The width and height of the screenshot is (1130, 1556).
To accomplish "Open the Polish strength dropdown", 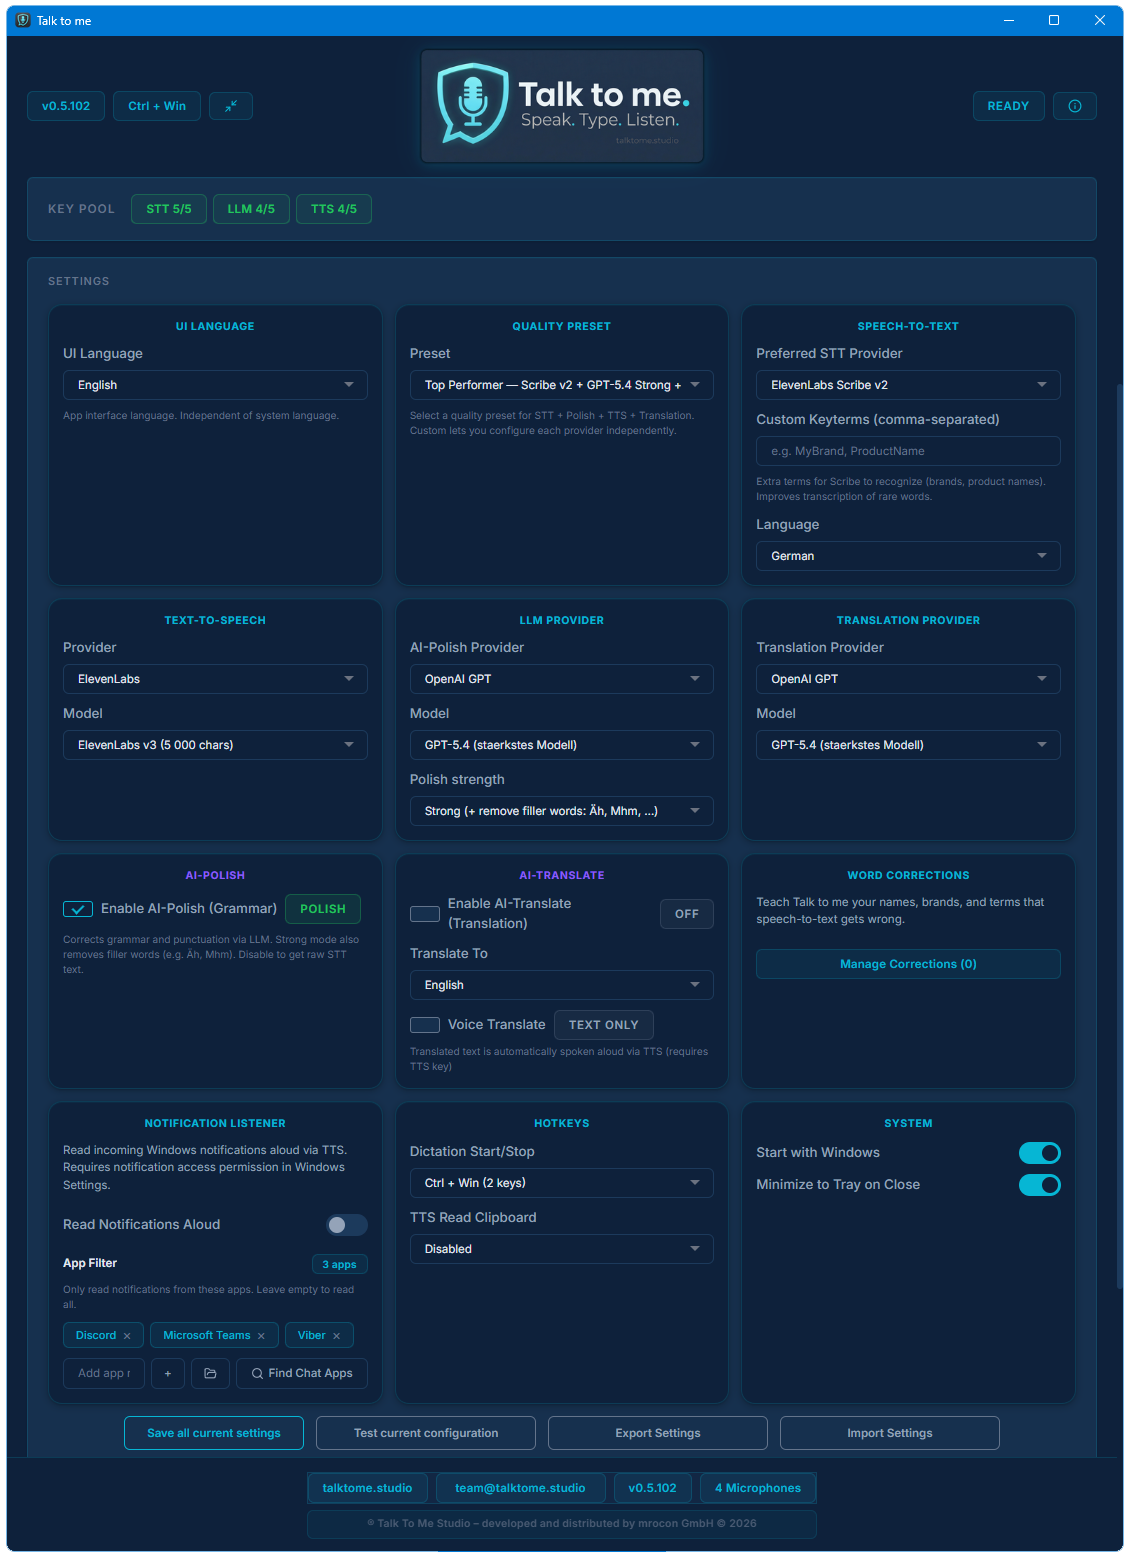I will point(562,811).
